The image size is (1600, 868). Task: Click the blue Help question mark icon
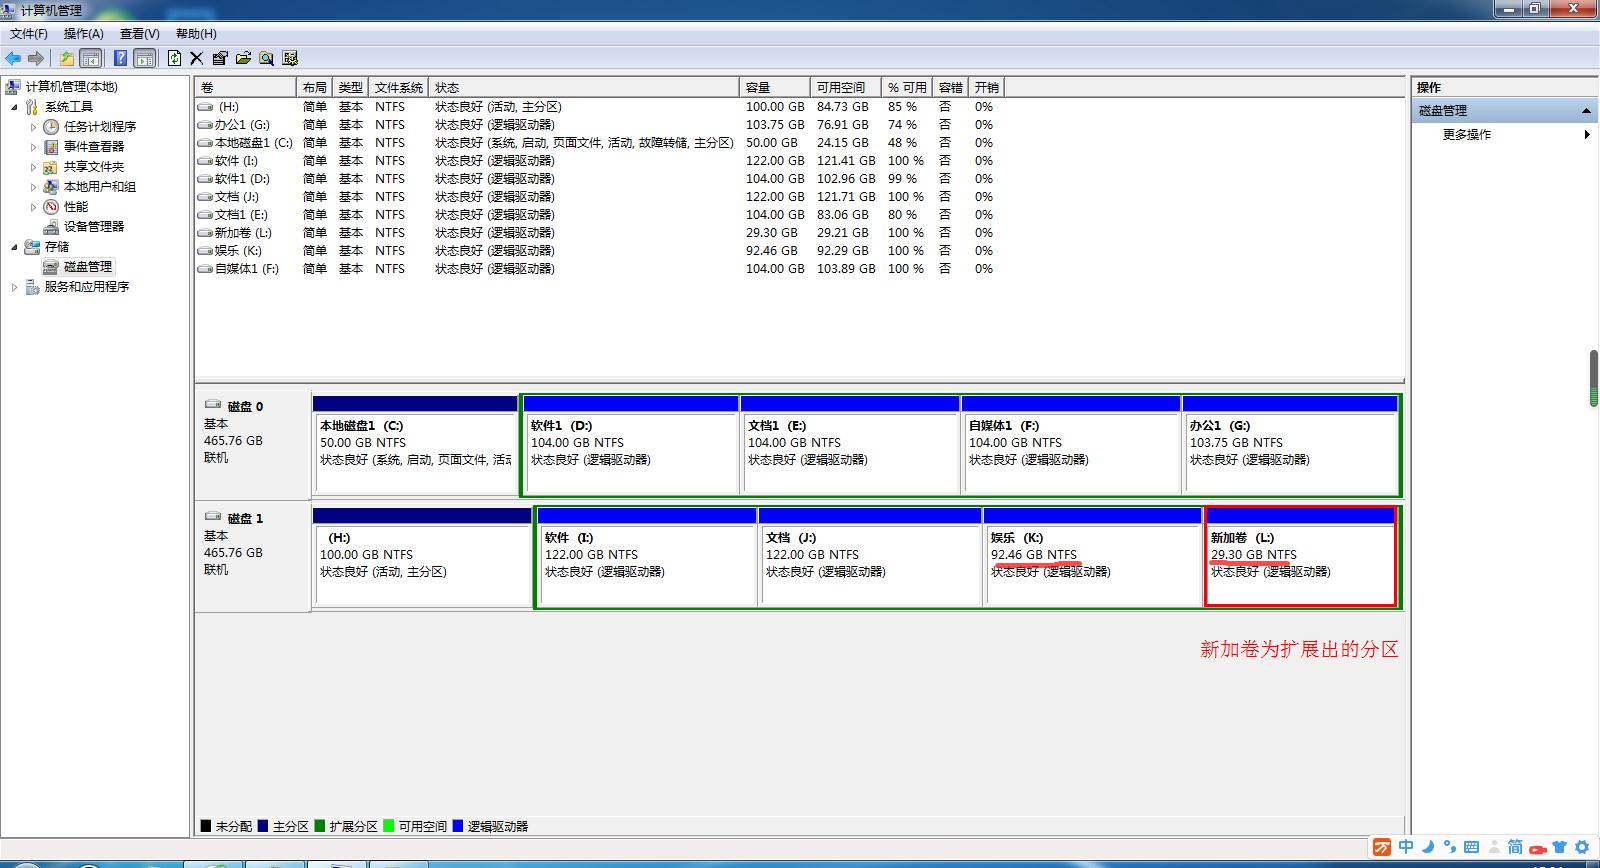120,58
